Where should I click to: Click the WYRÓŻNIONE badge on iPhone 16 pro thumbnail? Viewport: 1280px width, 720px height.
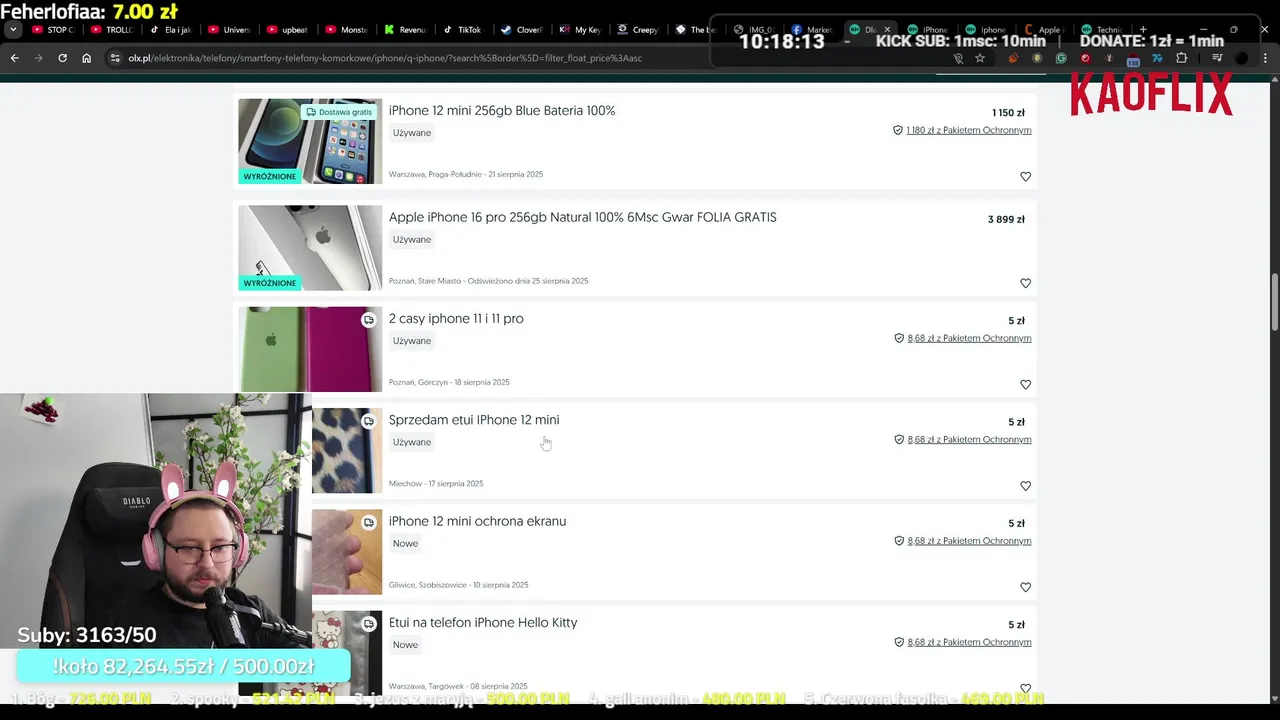[270, 283]
